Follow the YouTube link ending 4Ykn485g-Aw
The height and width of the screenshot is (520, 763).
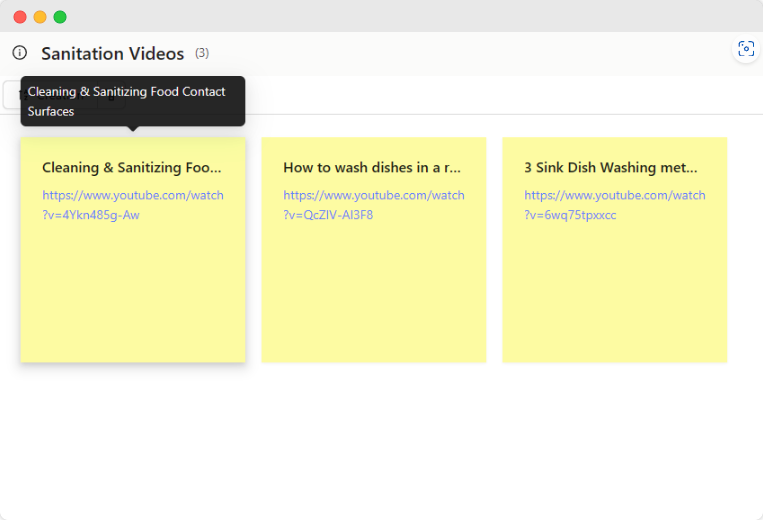click(133, 205)
